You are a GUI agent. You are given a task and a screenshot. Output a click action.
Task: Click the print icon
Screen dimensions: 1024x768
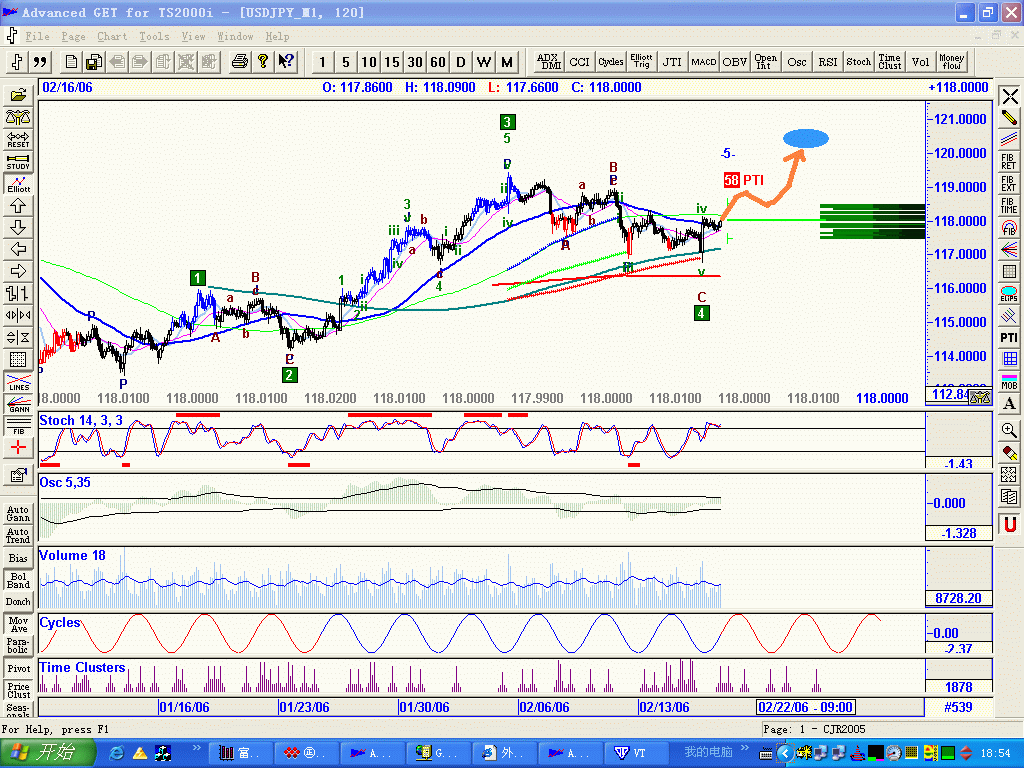click(x=240, y=62)
